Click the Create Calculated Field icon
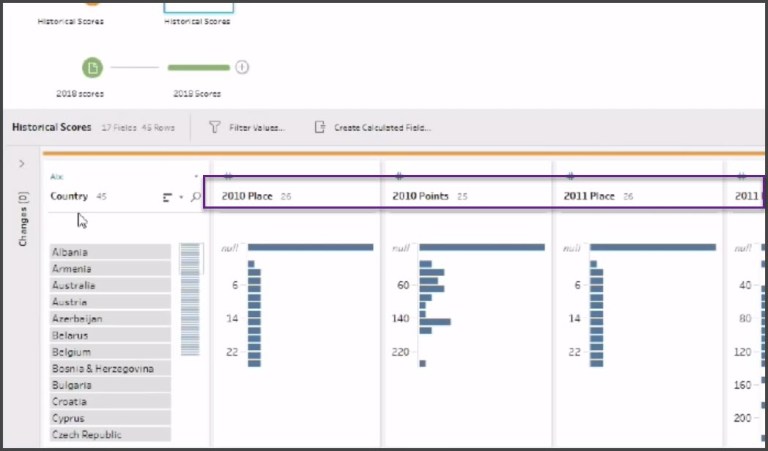This screenshot has height=451, width=768. coord(320,128)
